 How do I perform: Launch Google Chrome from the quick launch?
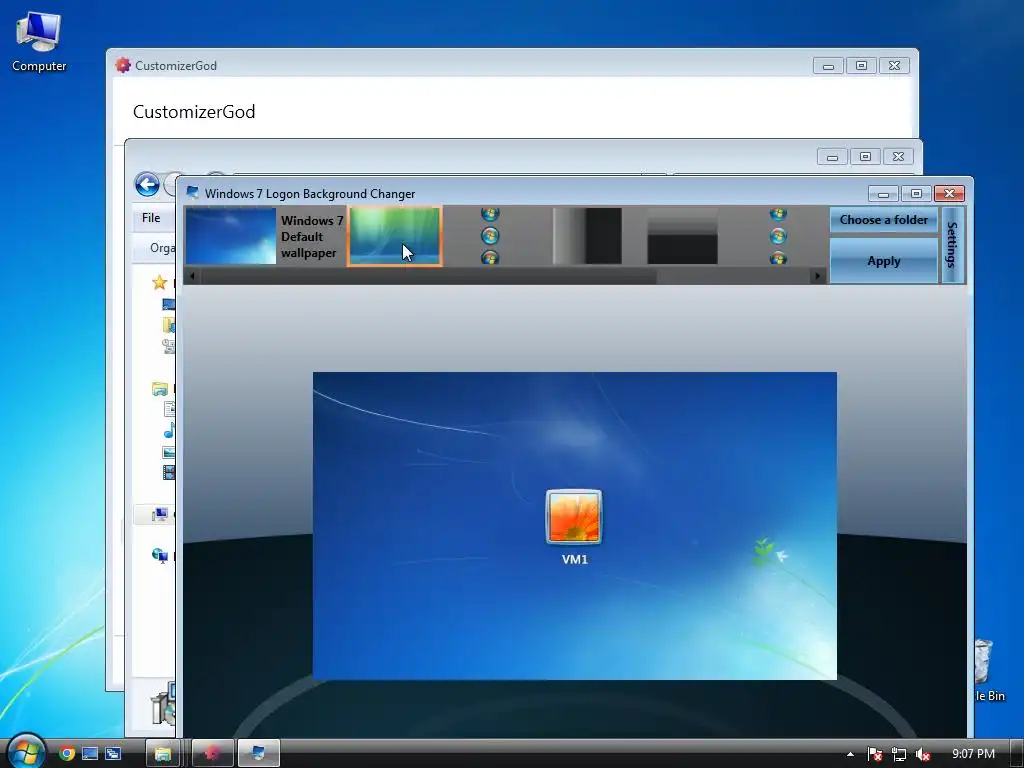tap(67, 754)
